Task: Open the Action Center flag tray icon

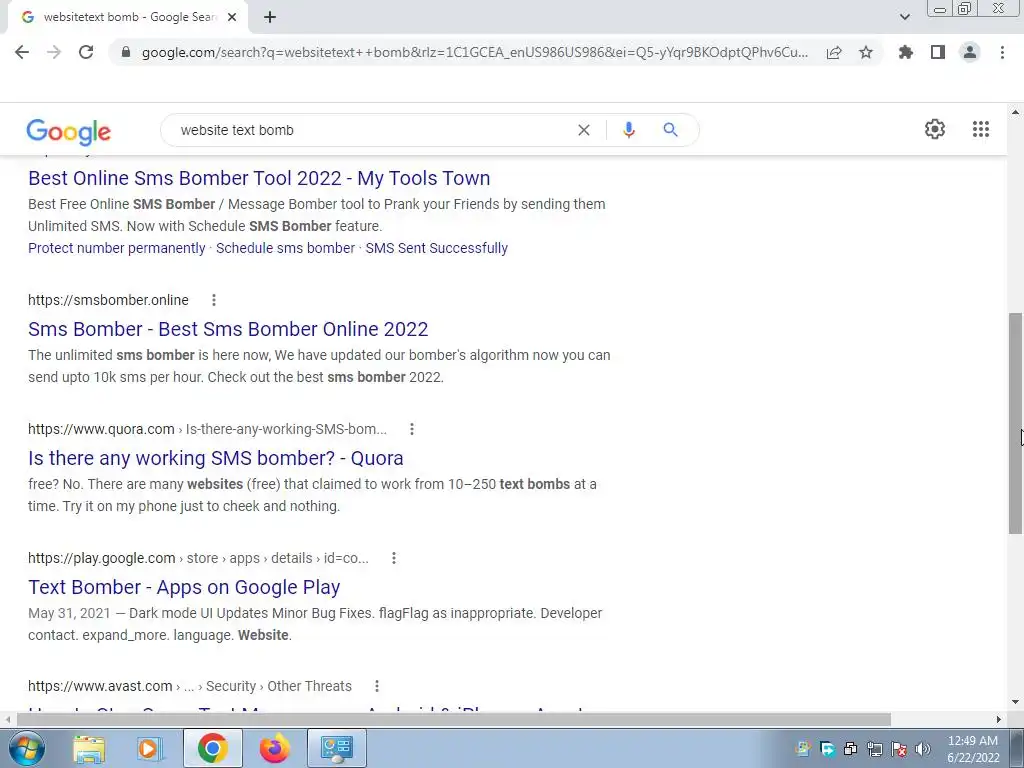Action: [x=899, y=749]
